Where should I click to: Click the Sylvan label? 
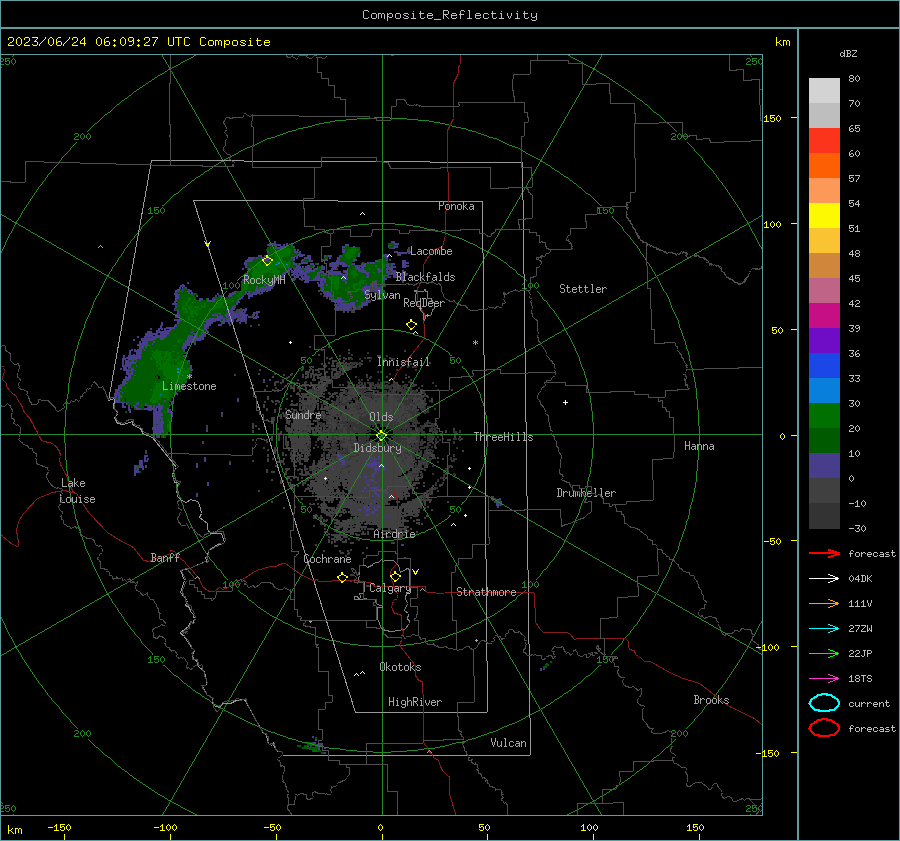tap(382, 295)
